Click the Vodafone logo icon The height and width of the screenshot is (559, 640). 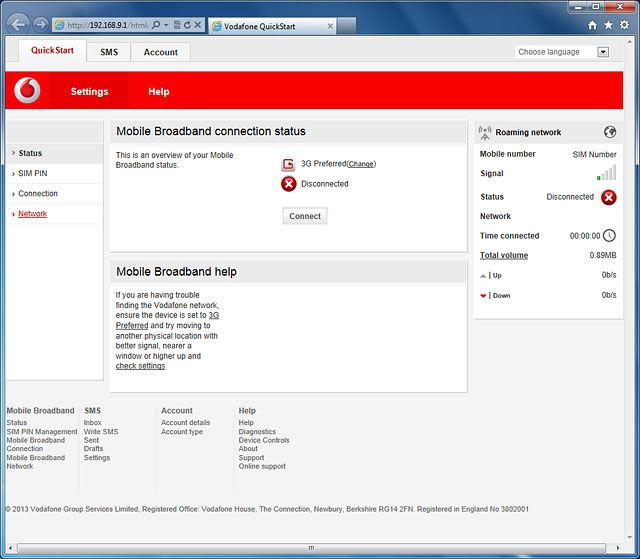[x=28, y=91]
